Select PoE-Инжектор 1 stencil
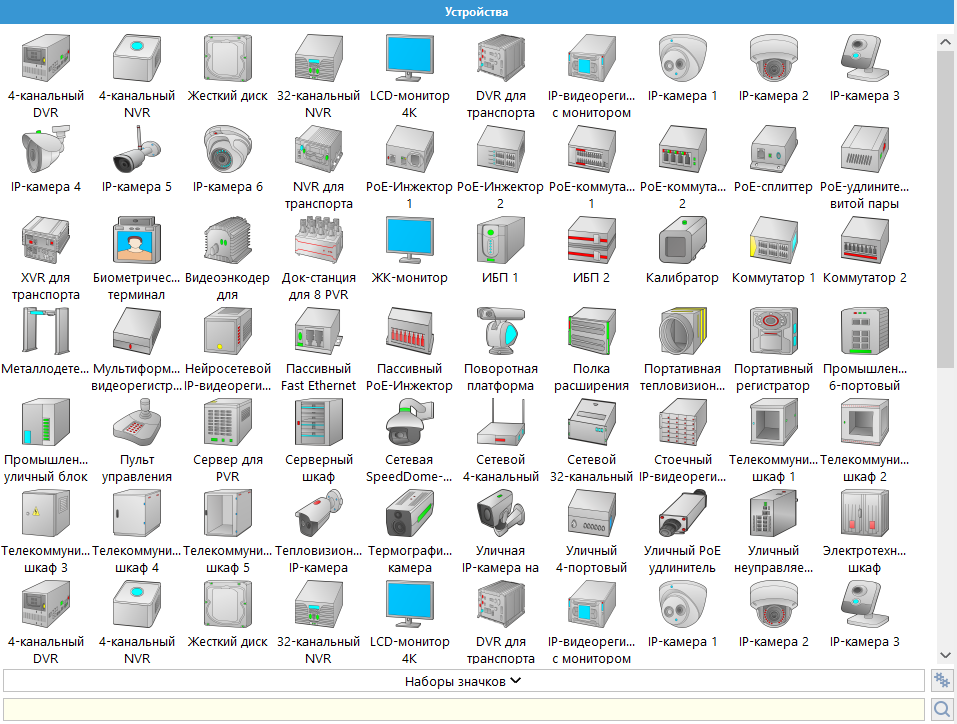The image size is (957, 724). pos(410,150)
